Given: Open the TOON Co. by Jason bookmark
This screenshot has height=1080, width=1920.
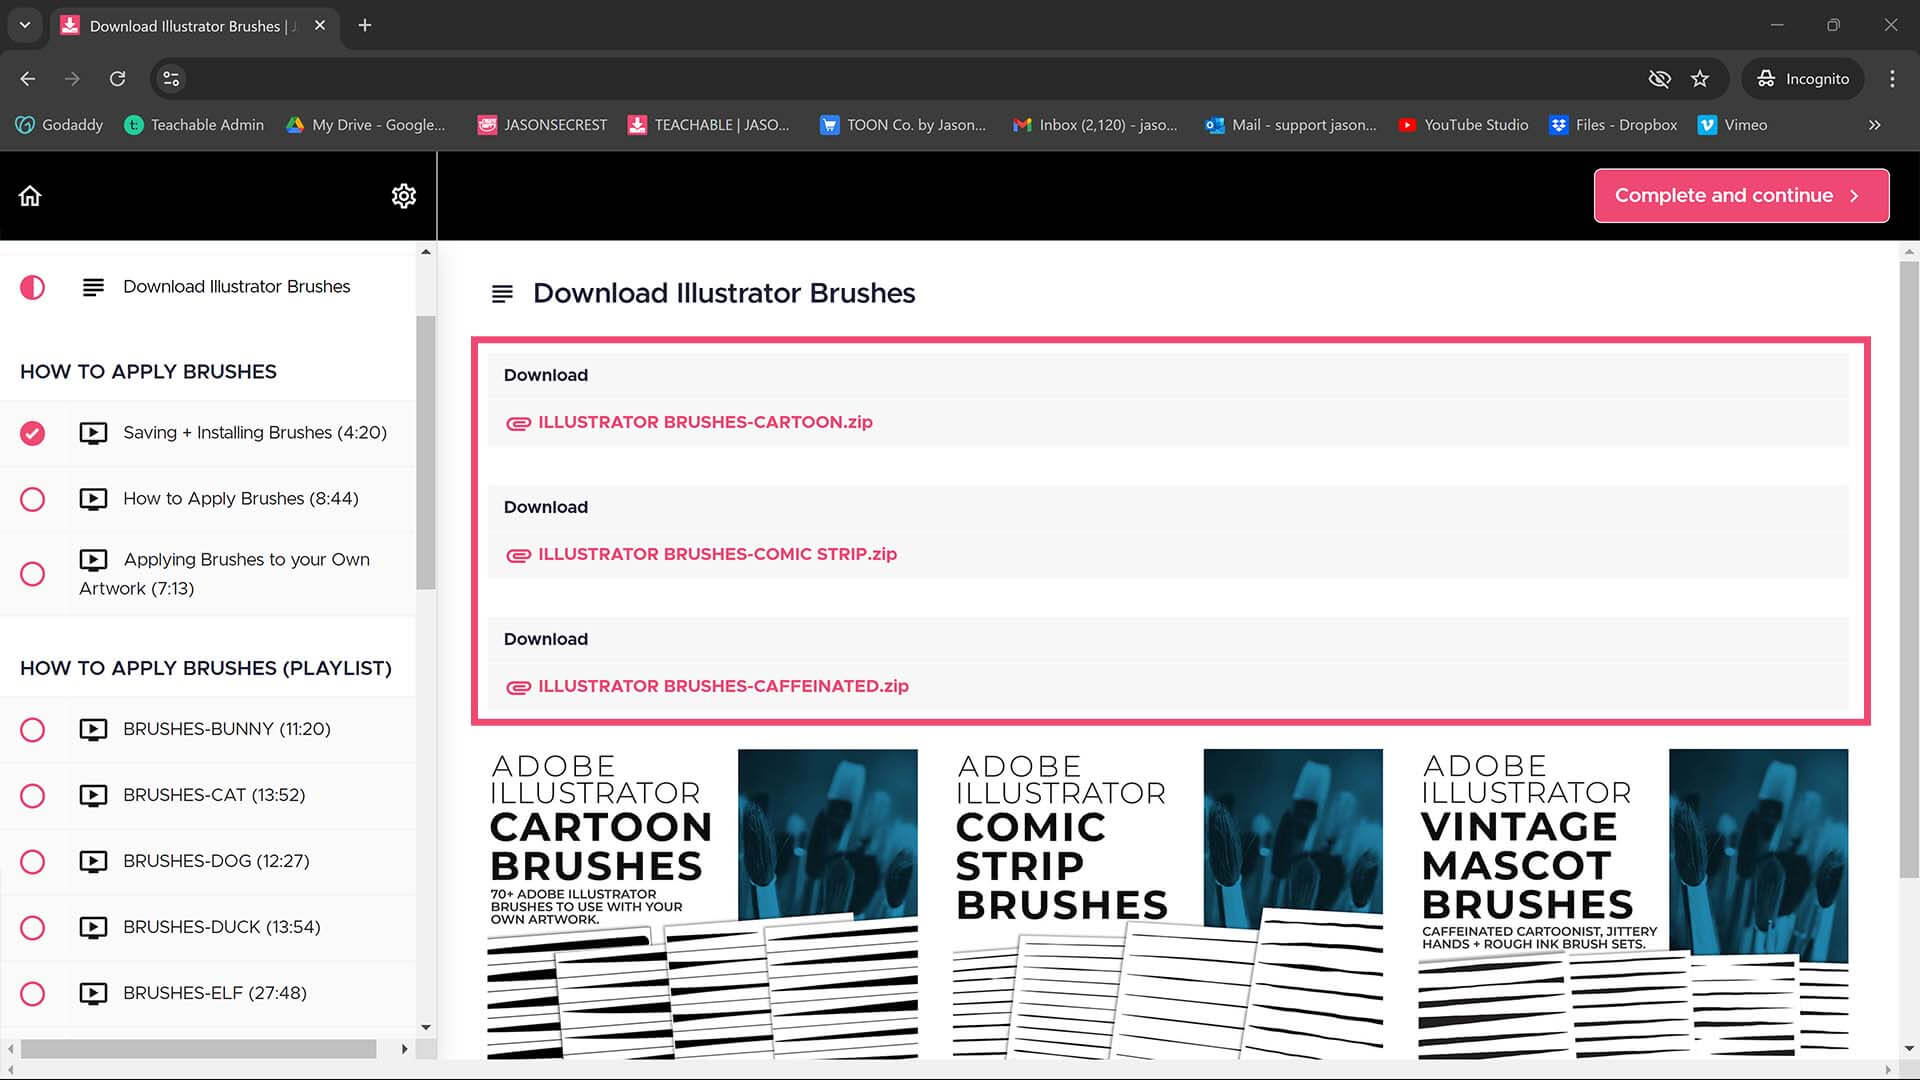Looking at the screenshot, I should pyautogui.click(x=902, y=125).
